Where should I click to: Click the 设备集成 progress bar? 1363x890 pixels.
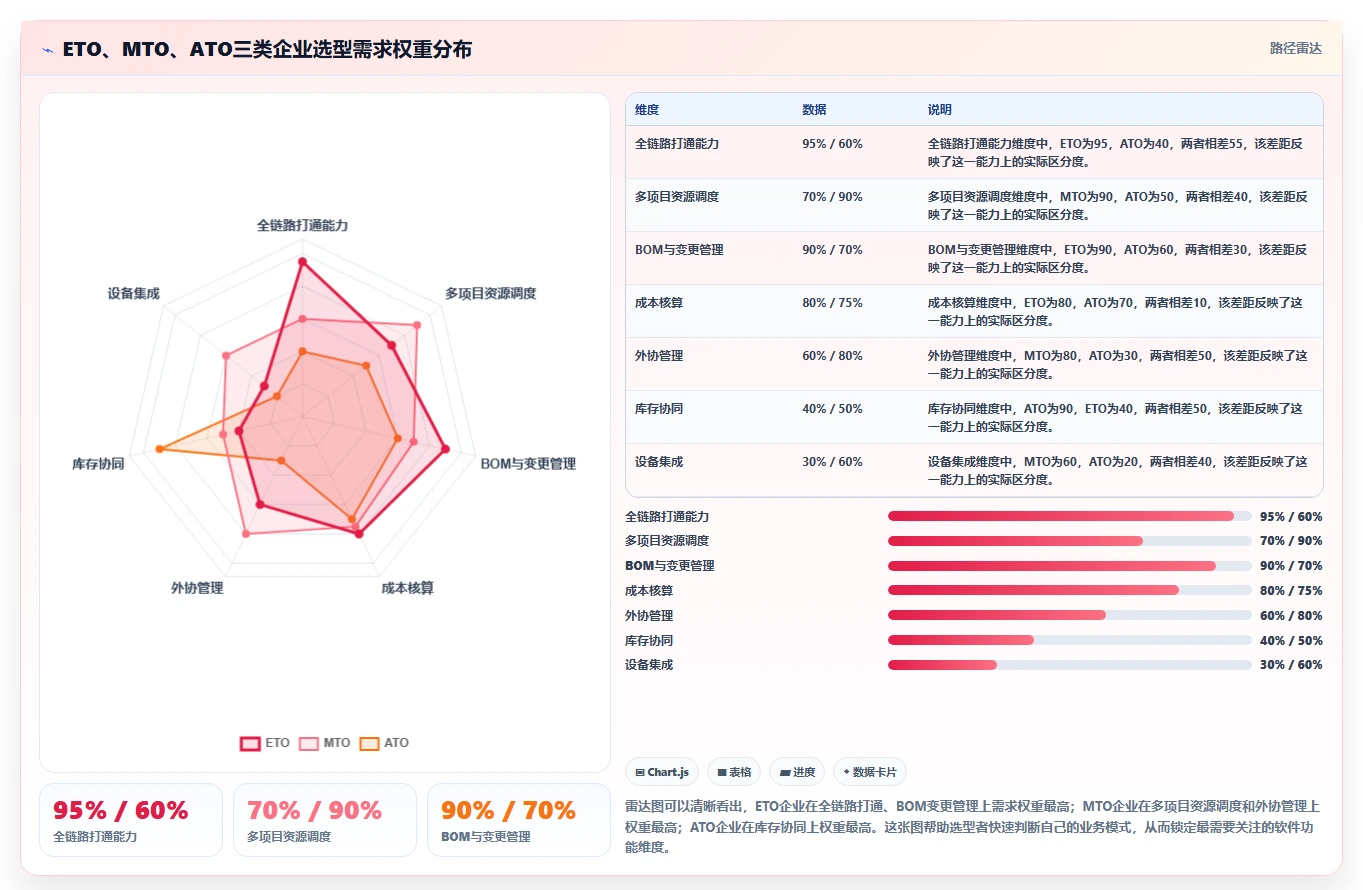point(1070,665)
